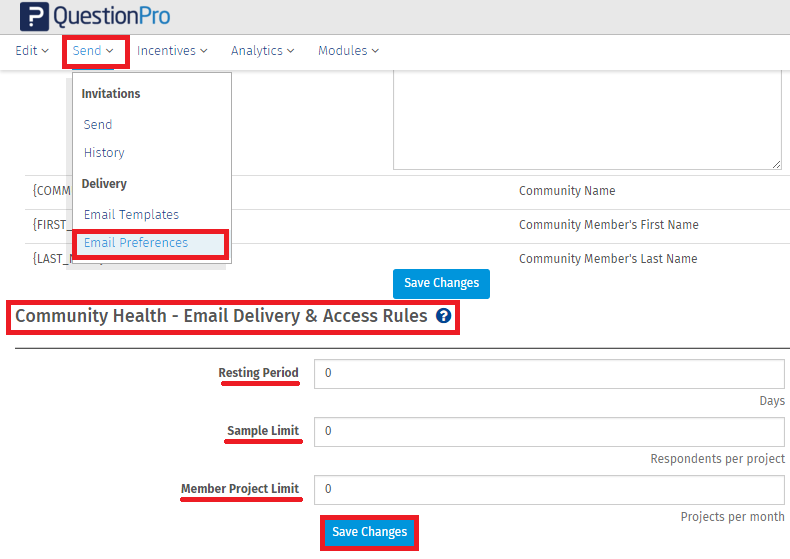The width and height of the screenshot is (790, 559).
Task: Choose Send under Invitations
Action: click(98, 124)
